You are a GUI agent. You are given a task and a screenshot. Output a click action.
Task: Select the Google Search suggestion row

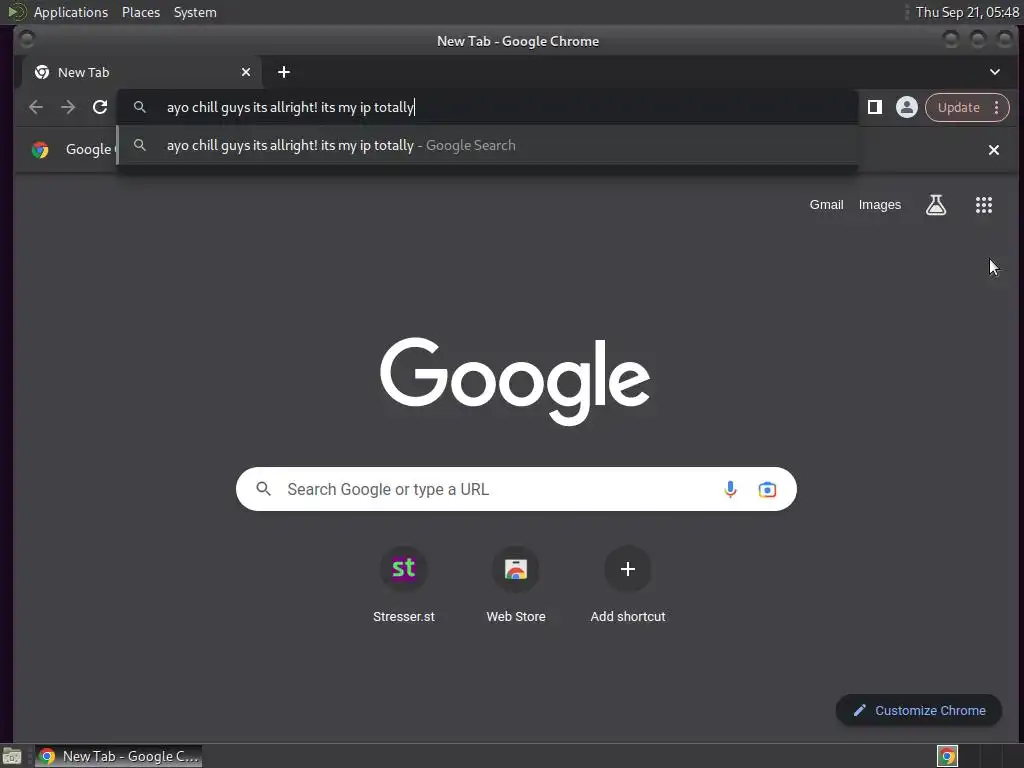487,145
